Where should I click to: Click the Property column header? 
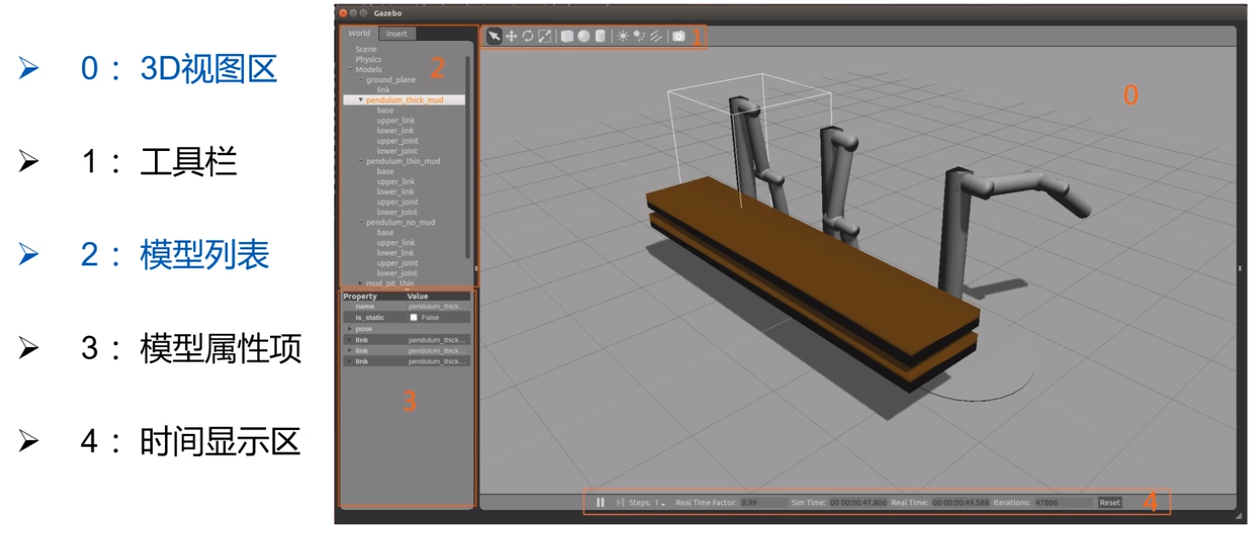pos(374,296)
